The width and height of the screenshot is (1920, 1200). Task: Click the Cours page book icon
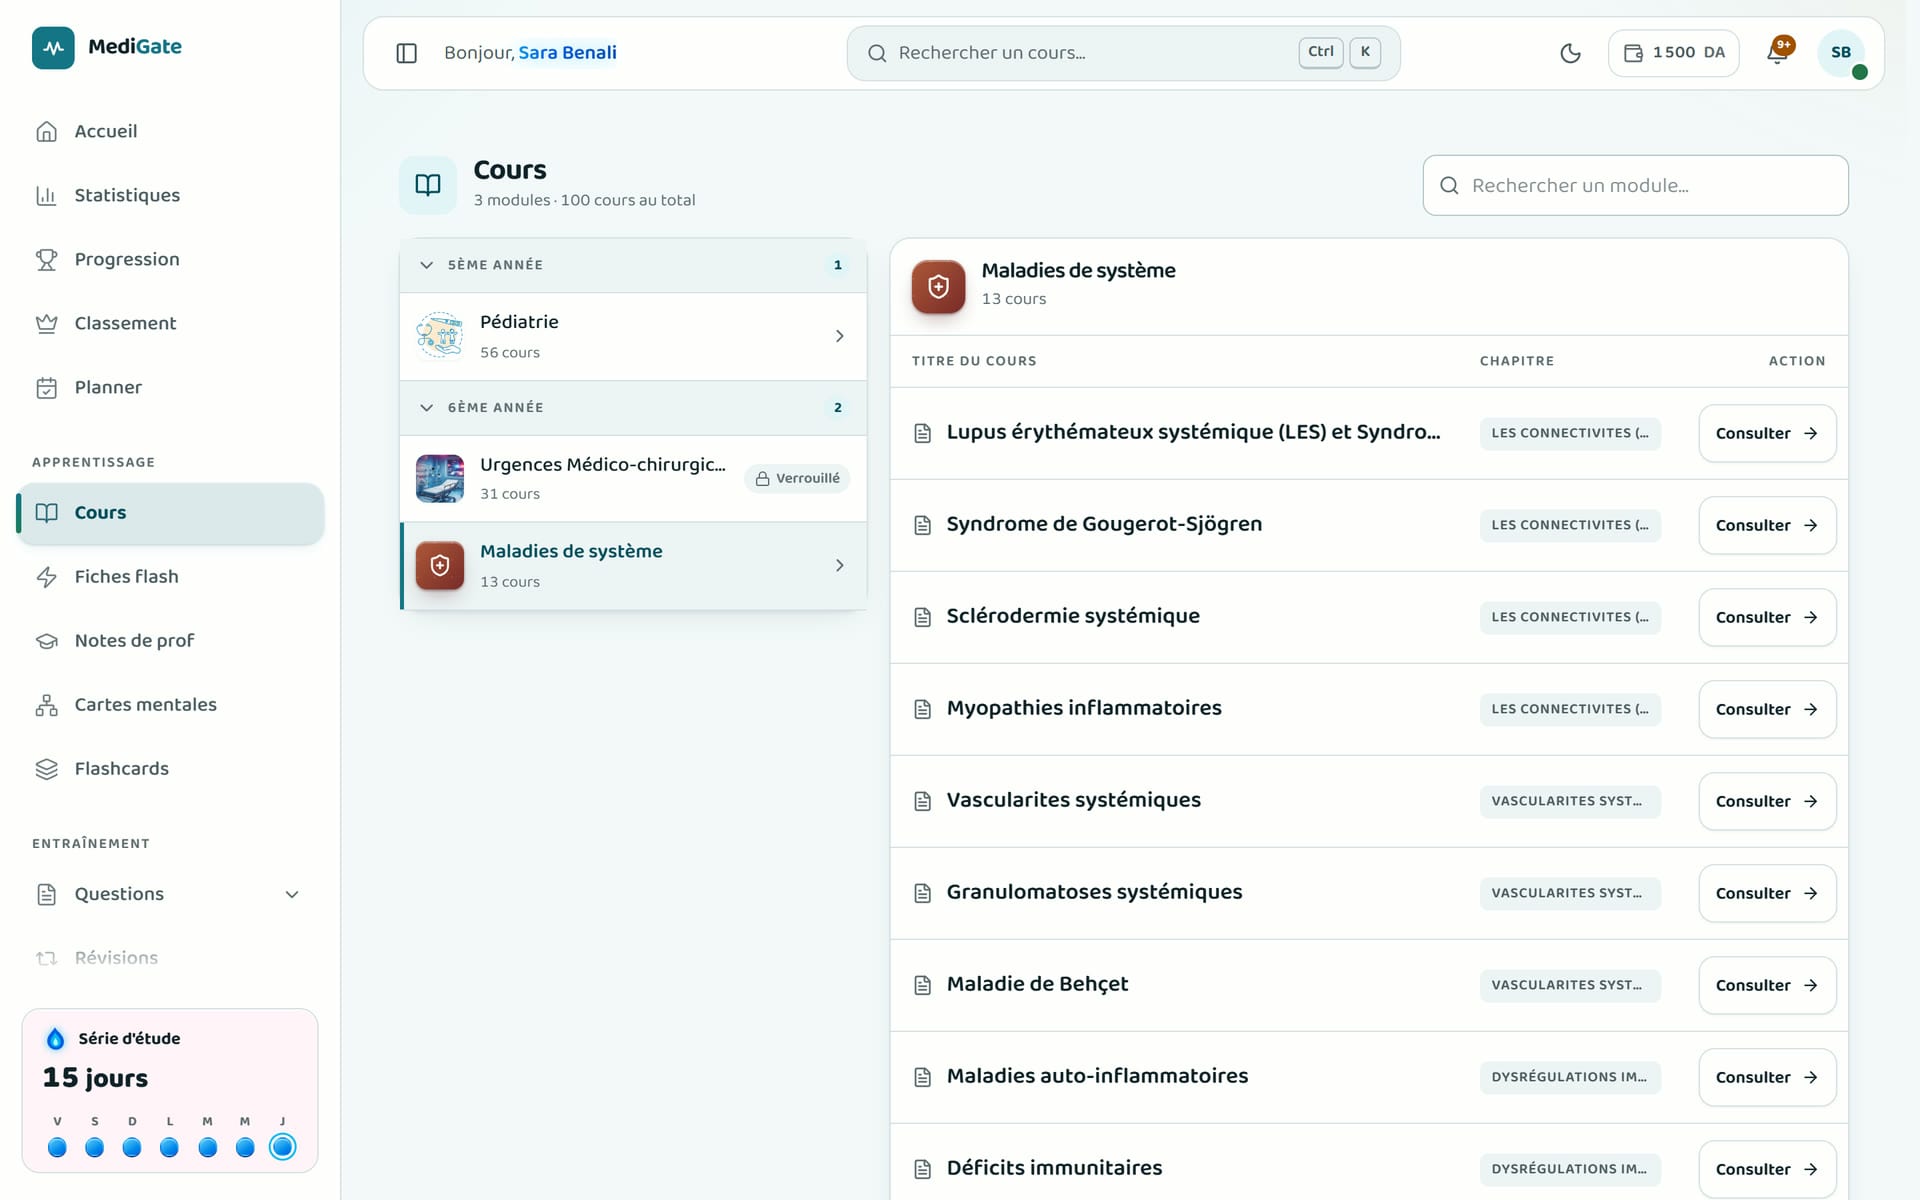pos(428,185)
